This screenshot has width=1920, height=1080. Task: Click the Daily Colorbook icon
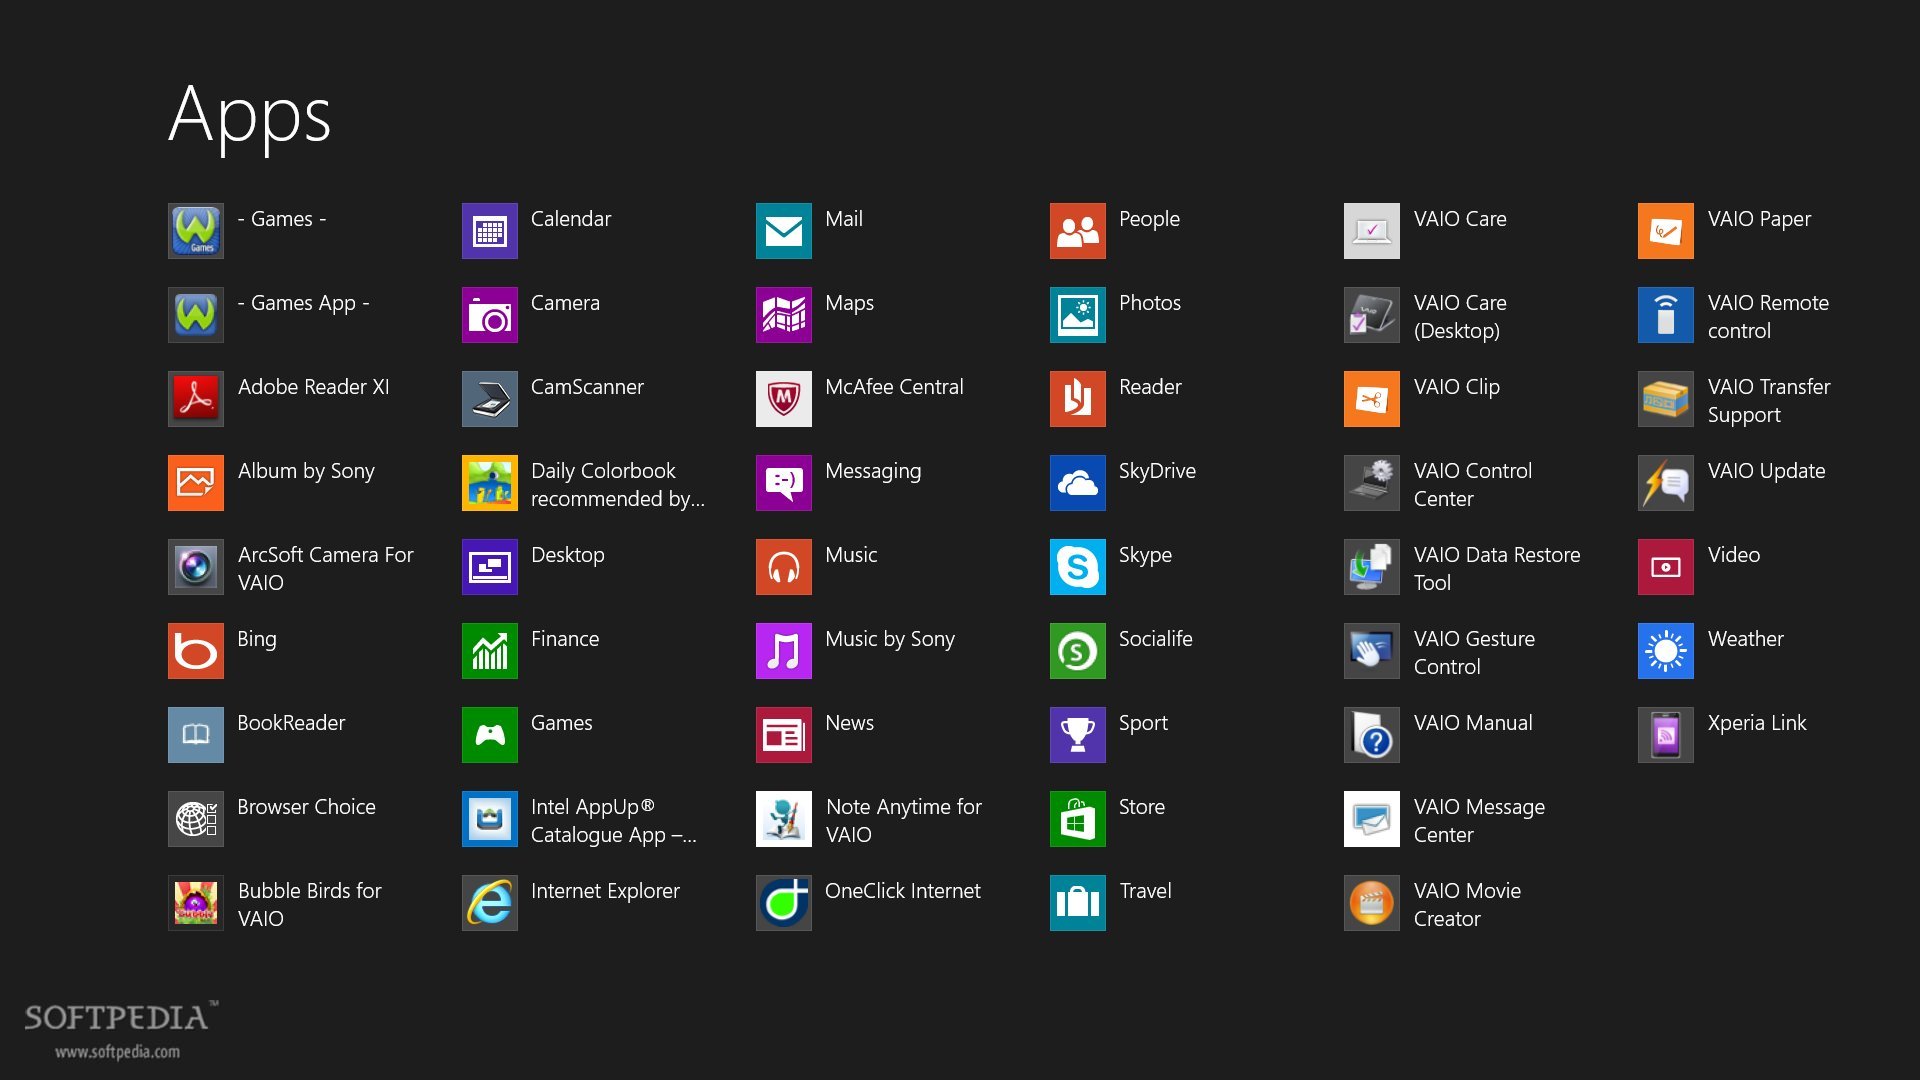pos(490,483)
